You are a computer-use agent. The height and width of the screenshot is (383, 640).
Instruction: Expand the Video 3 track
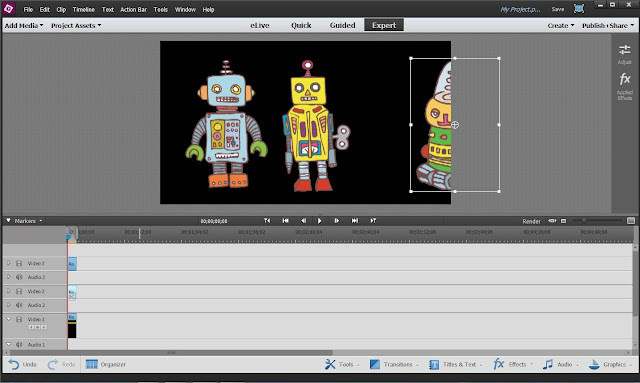click(9, 263)
